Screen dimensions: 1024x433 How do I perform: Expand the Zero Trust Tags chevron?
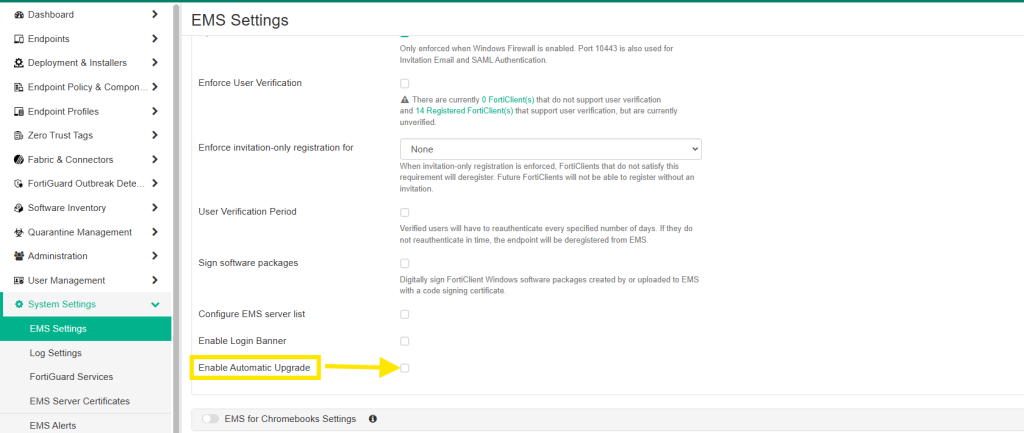[x=155, y=135]
